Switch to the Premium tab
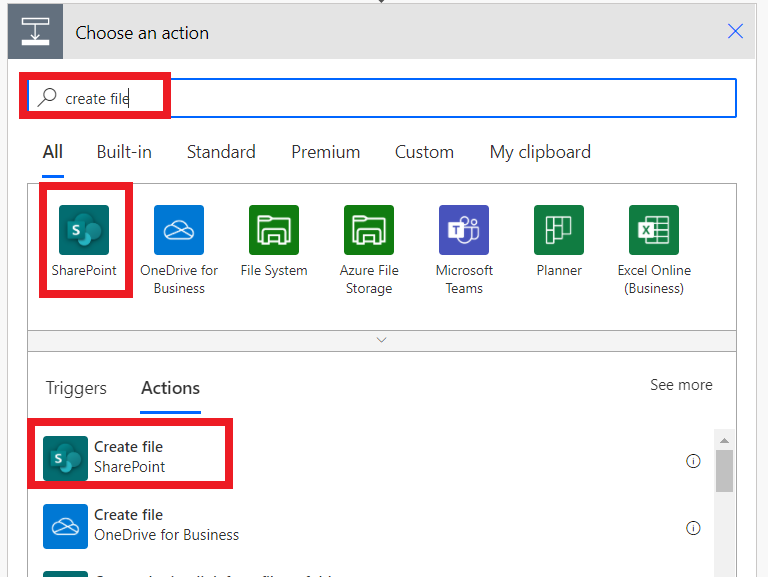Viewport: 768px width, 577px height. coord(325,152)
